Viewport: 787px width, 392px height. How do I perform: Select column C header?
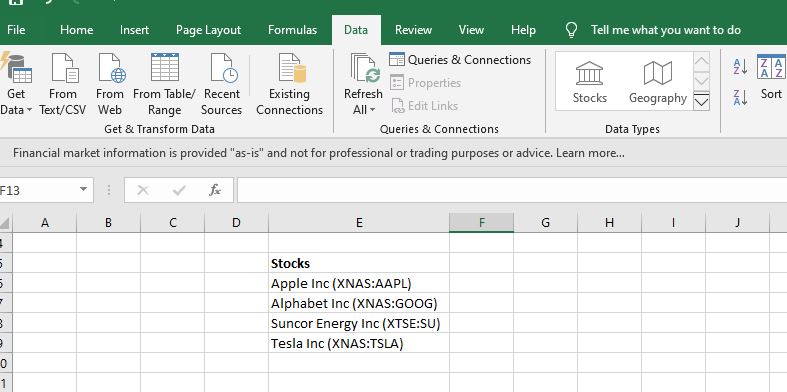click(x=173, y=223)
